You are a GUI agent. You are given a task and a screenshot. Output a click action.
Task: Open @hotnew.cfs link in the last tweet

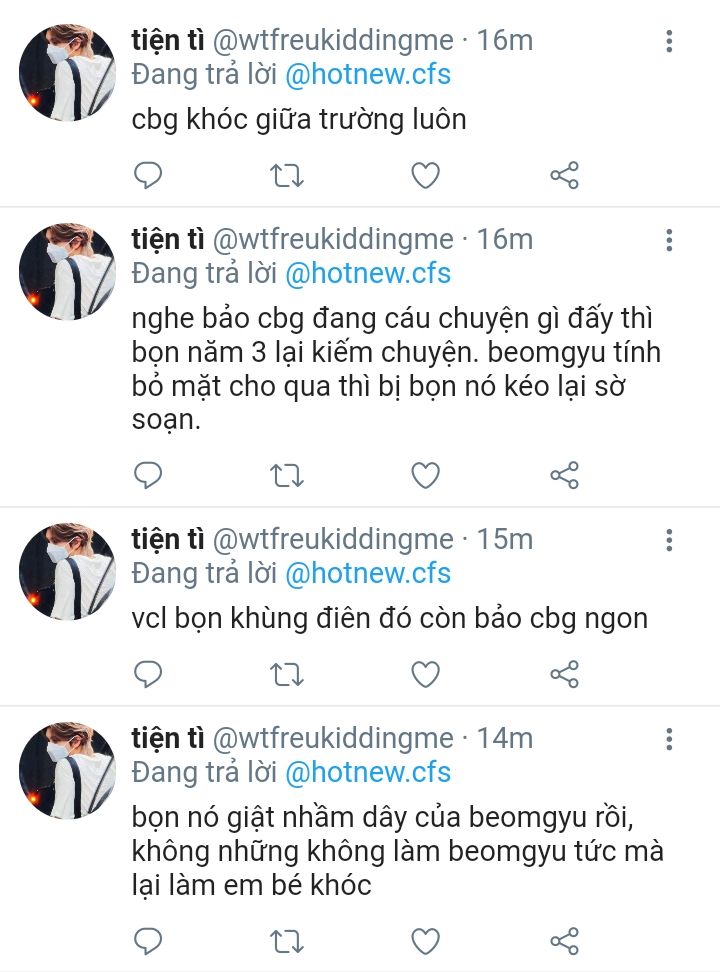pos(368,772)
